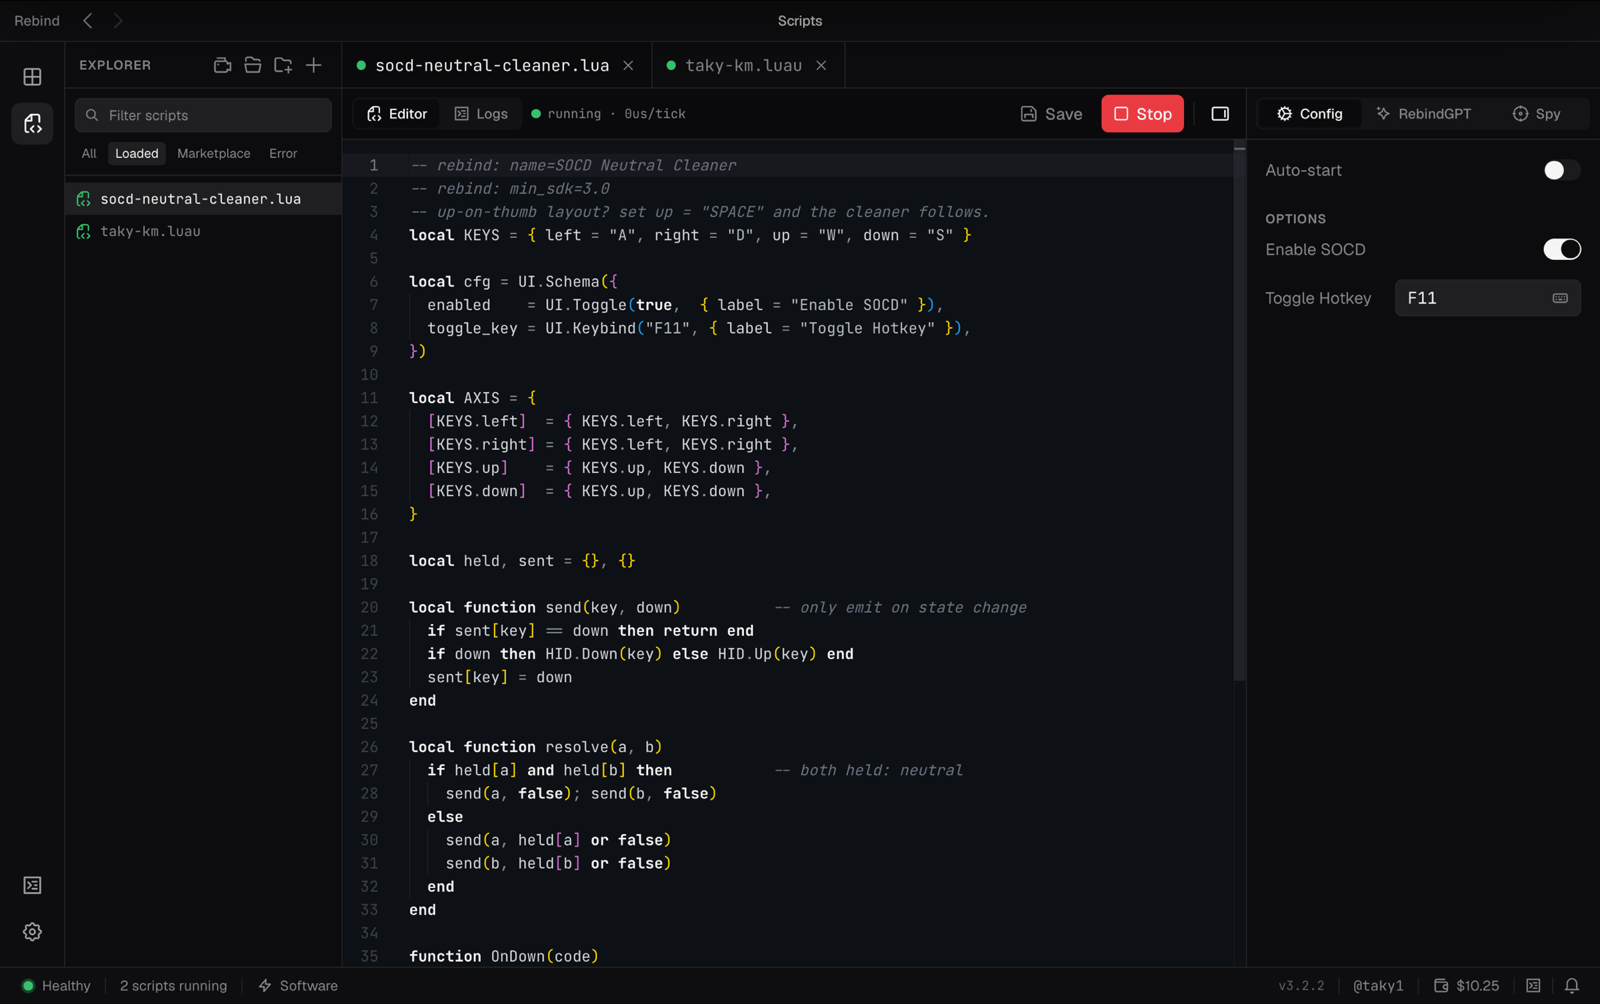
Task: Click the 'function OnDown(code)' line
Action: (x=504, y=956)
